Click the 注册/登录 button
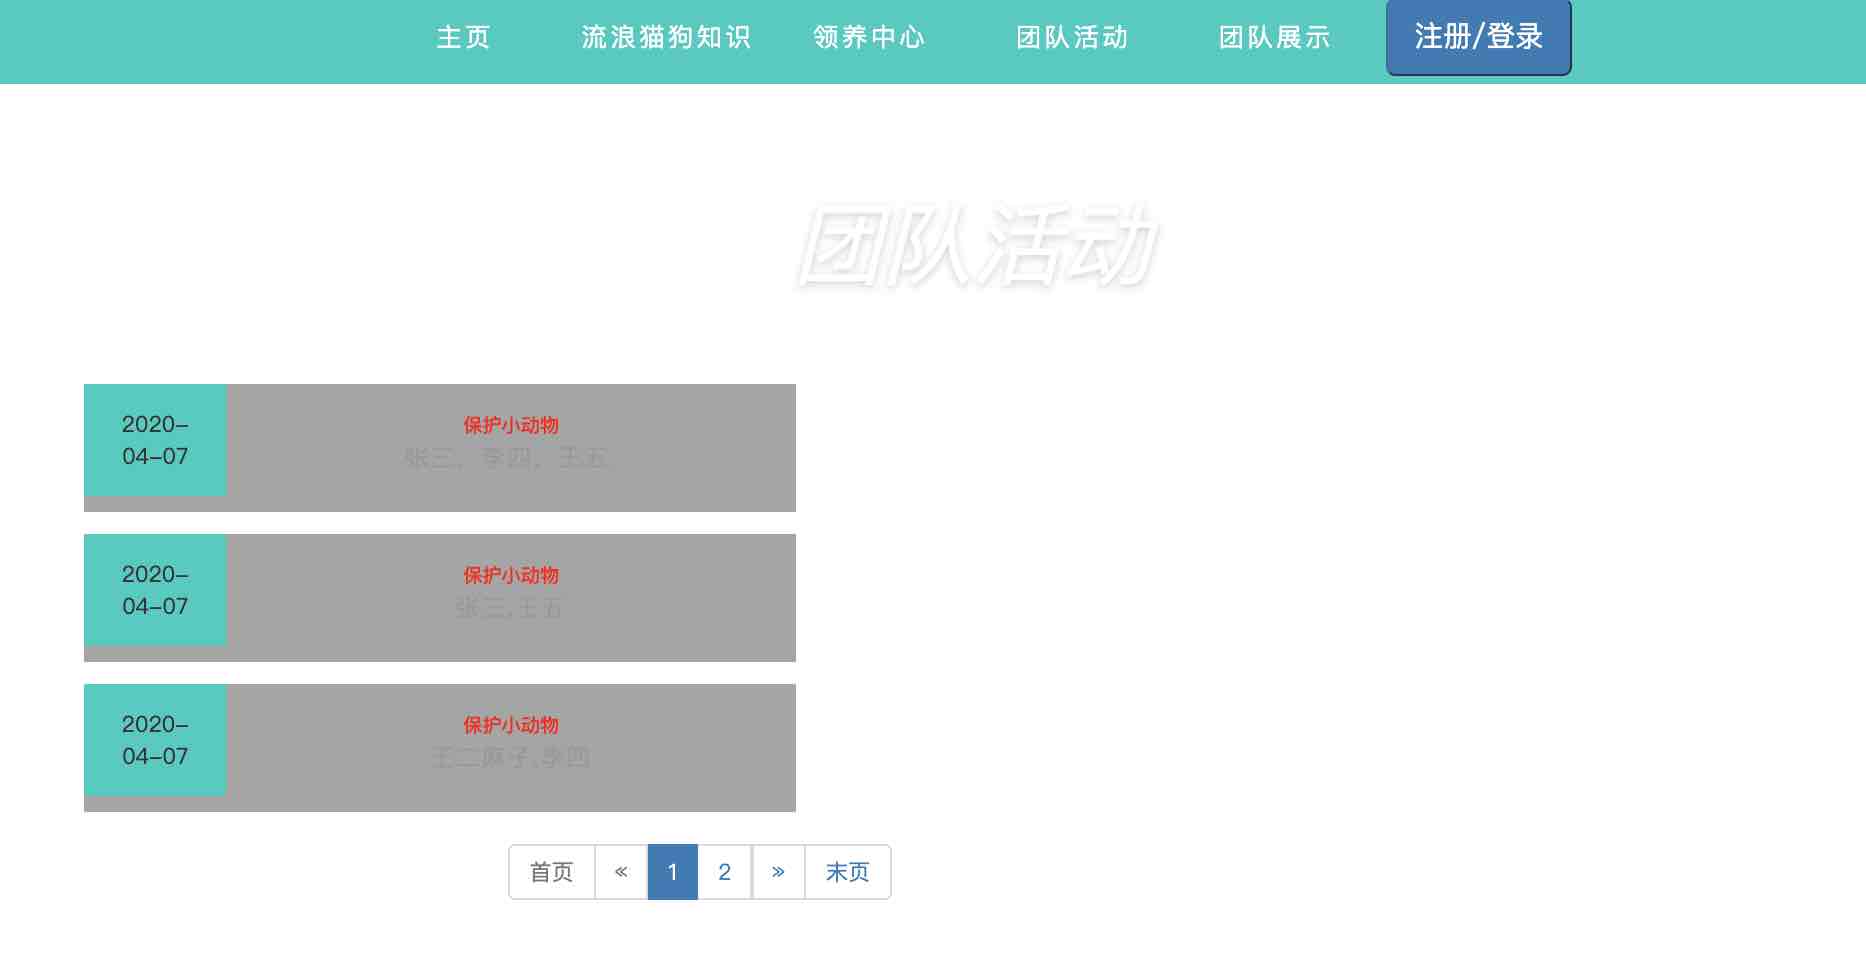This screenshot has width=1866, height=964. click(x=1479, y=38)
